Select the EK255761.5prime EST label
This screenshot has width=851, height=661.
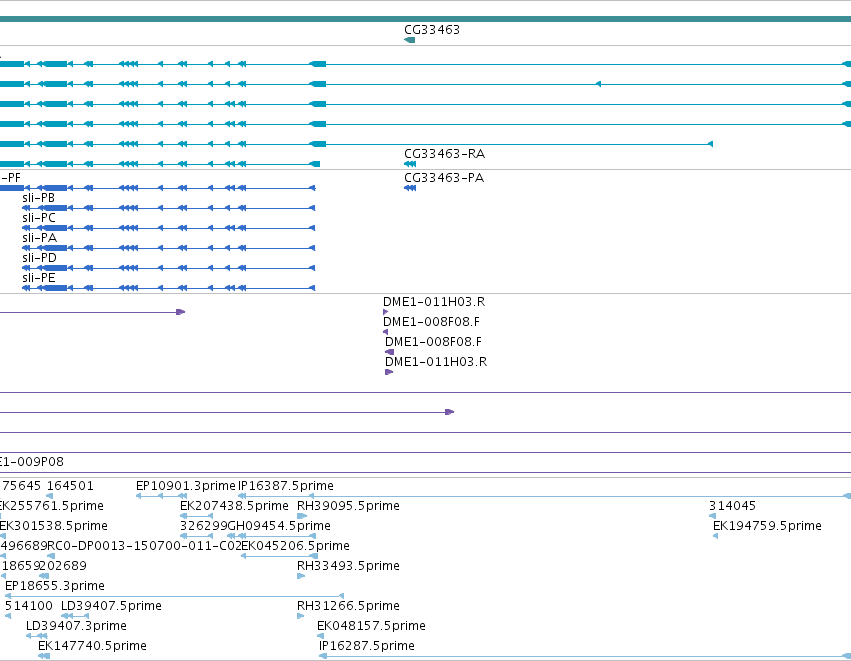51,506
